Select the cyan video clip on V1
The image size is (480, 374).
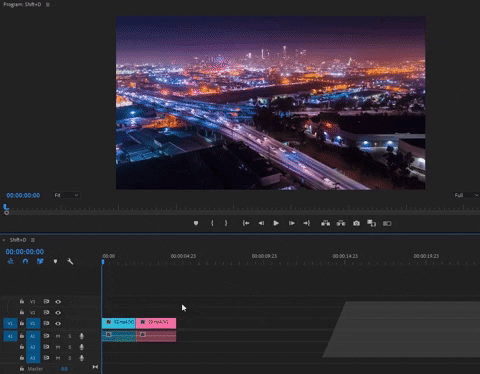click(119, 323)
